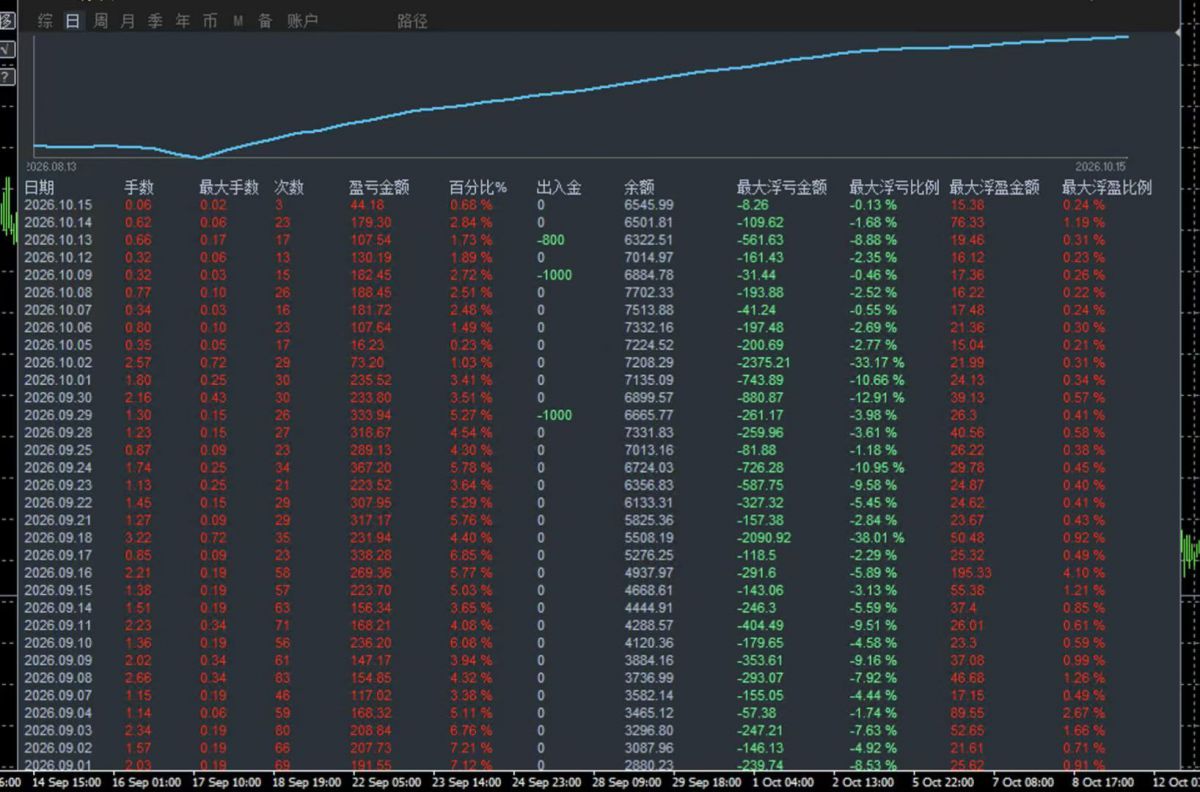Open the 季 quarterly tab
This screenshot has width=1200, height=792.
[155, 20]
